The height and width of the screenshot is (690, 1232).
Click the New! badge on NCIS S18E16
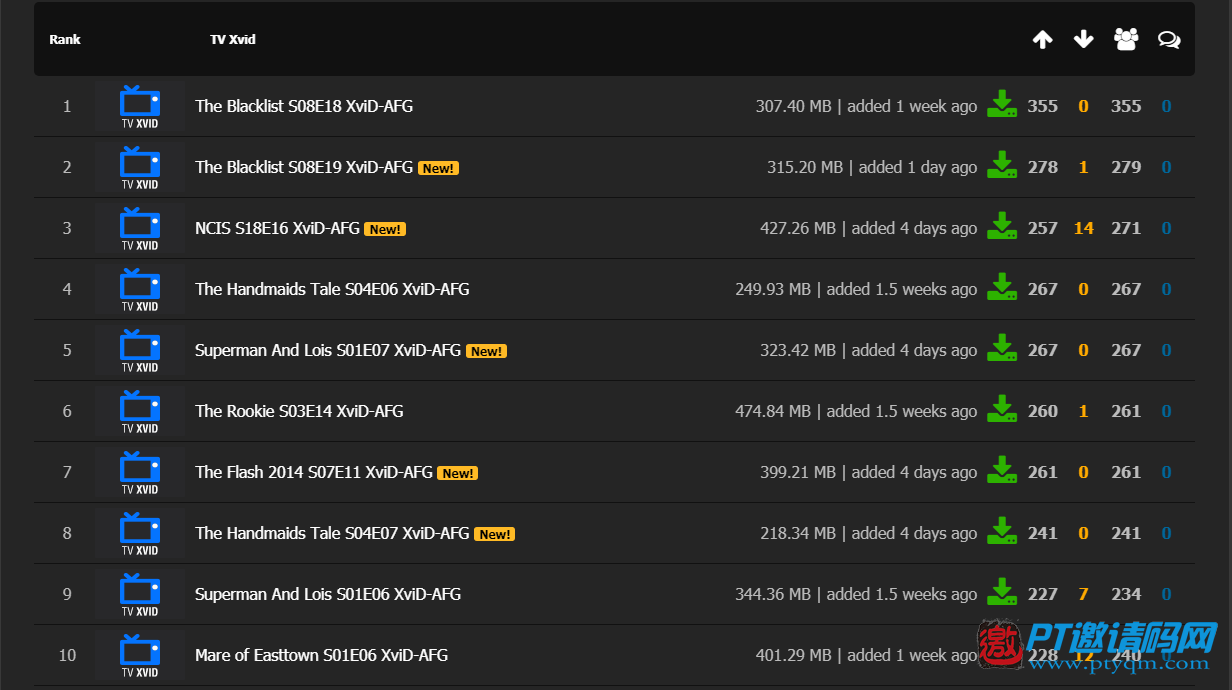point(385,229)
